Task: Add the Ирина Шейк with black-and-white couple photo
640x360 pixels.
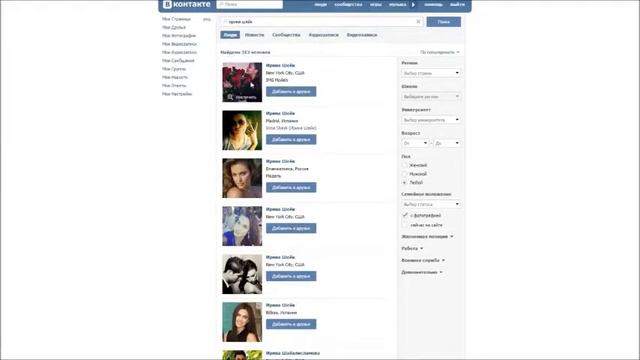Action: point(291,276)
